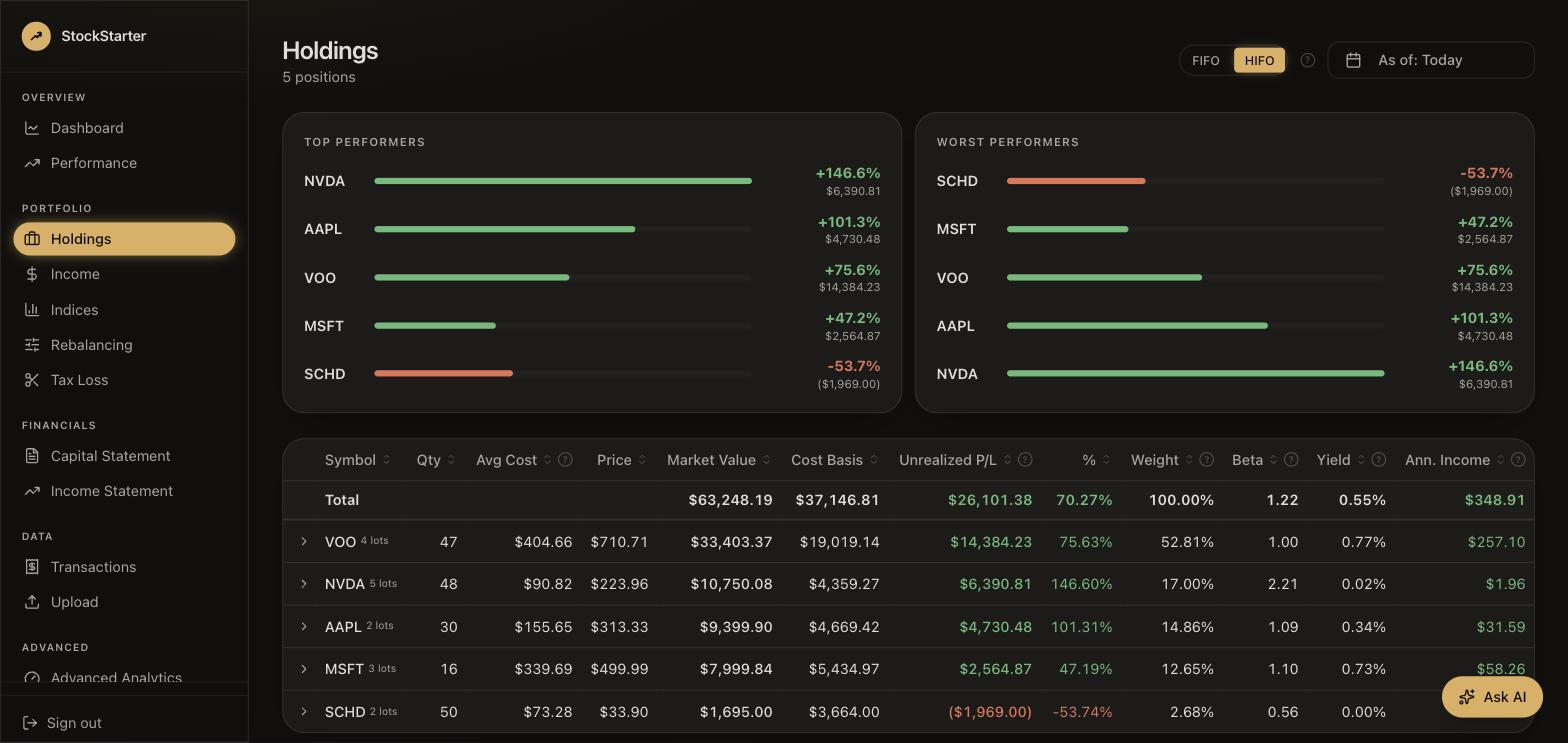Screen dimensions: 1568x743
Task: Open the As of: Today date picker
Action: [1431, 60]
